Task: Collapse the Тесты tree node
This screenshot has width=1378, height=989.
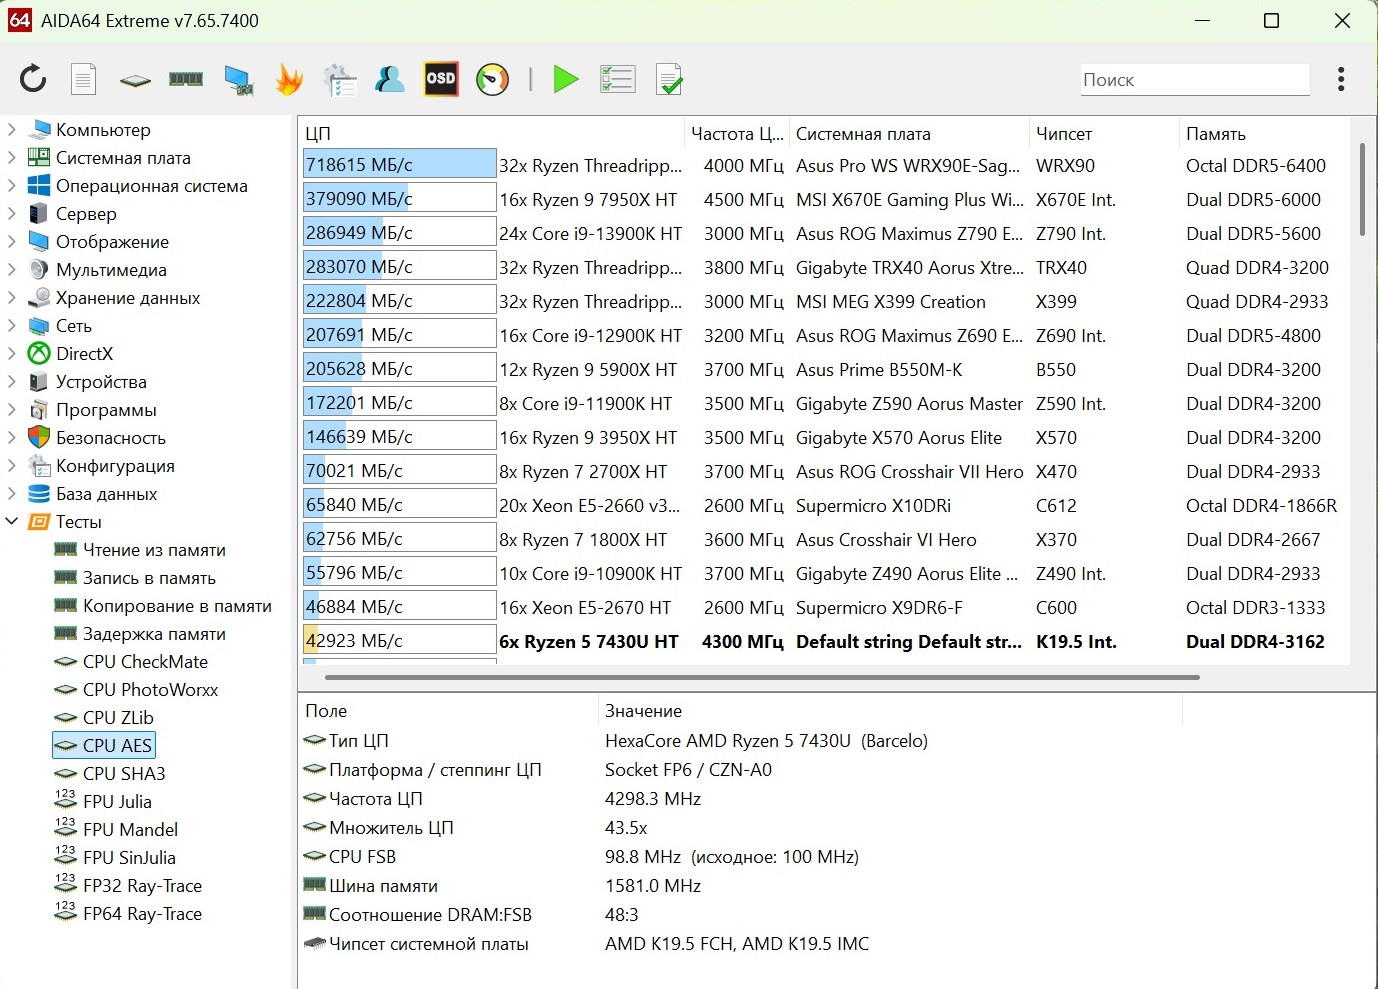Action: (x=12, y=522)
